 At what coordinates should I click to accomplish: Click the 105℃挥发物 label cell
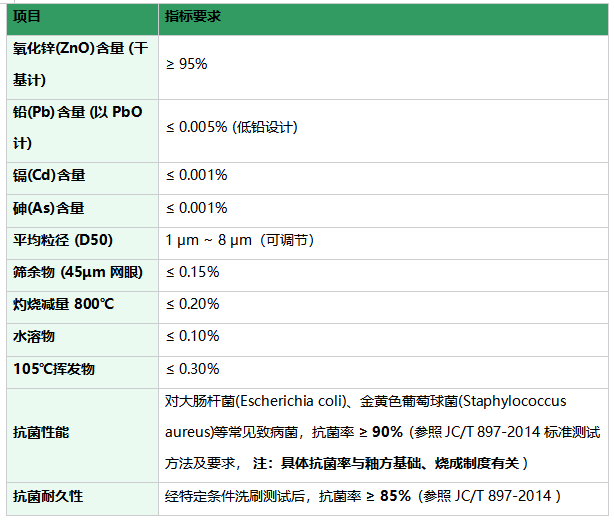coord(83,372)
